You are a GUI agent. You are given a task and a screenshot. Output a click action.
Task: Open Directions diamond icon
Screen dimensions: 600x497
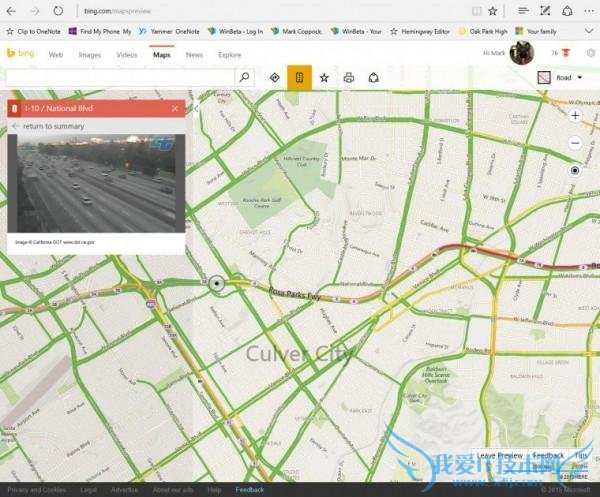coord(274,78)
